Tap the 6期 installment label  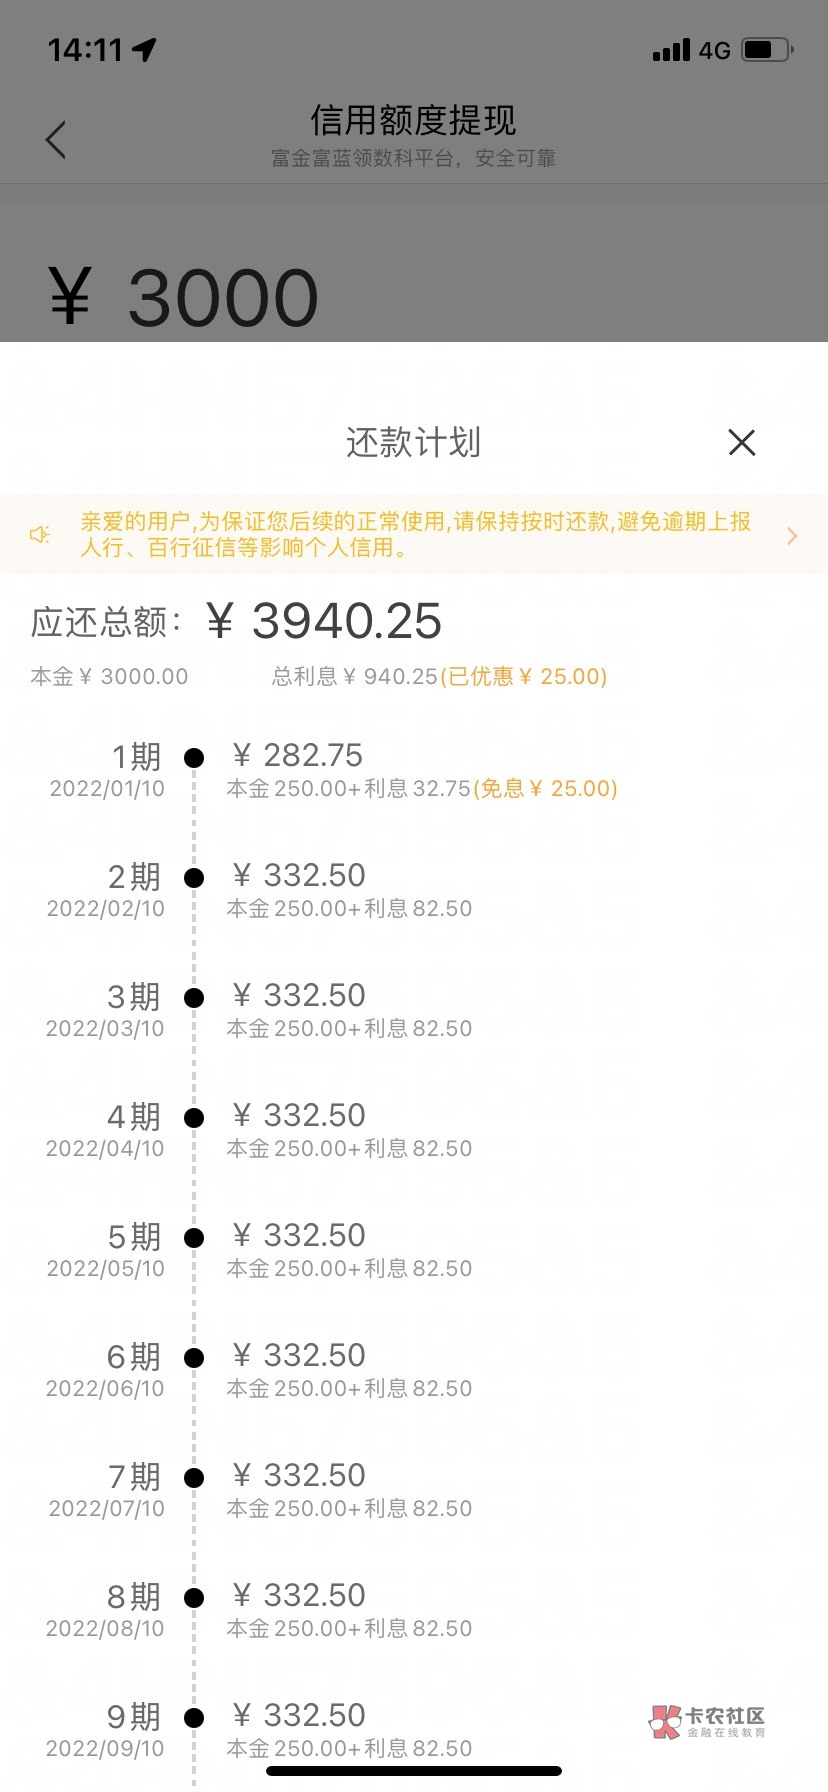pyautogui.click(x=133, y=1357)
